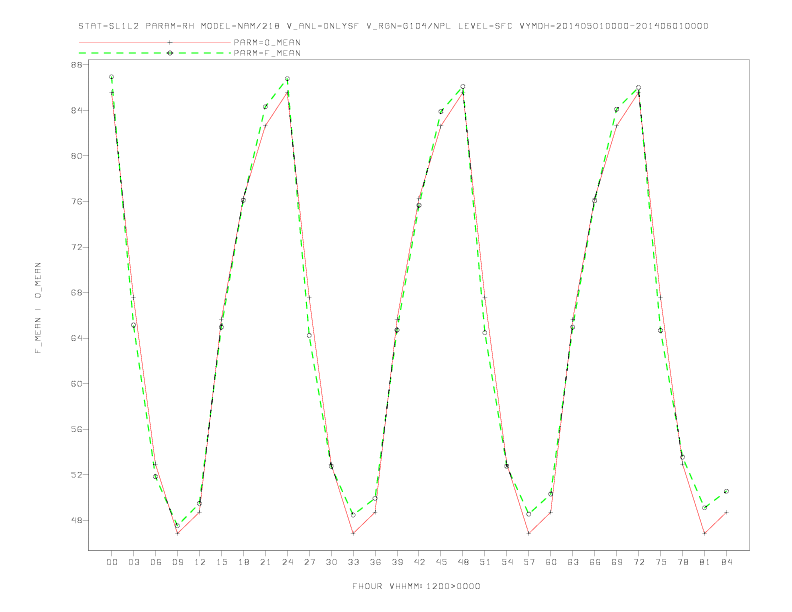
Task: Select the F_MEAN circle data point at hour 69
Action: 617,109
